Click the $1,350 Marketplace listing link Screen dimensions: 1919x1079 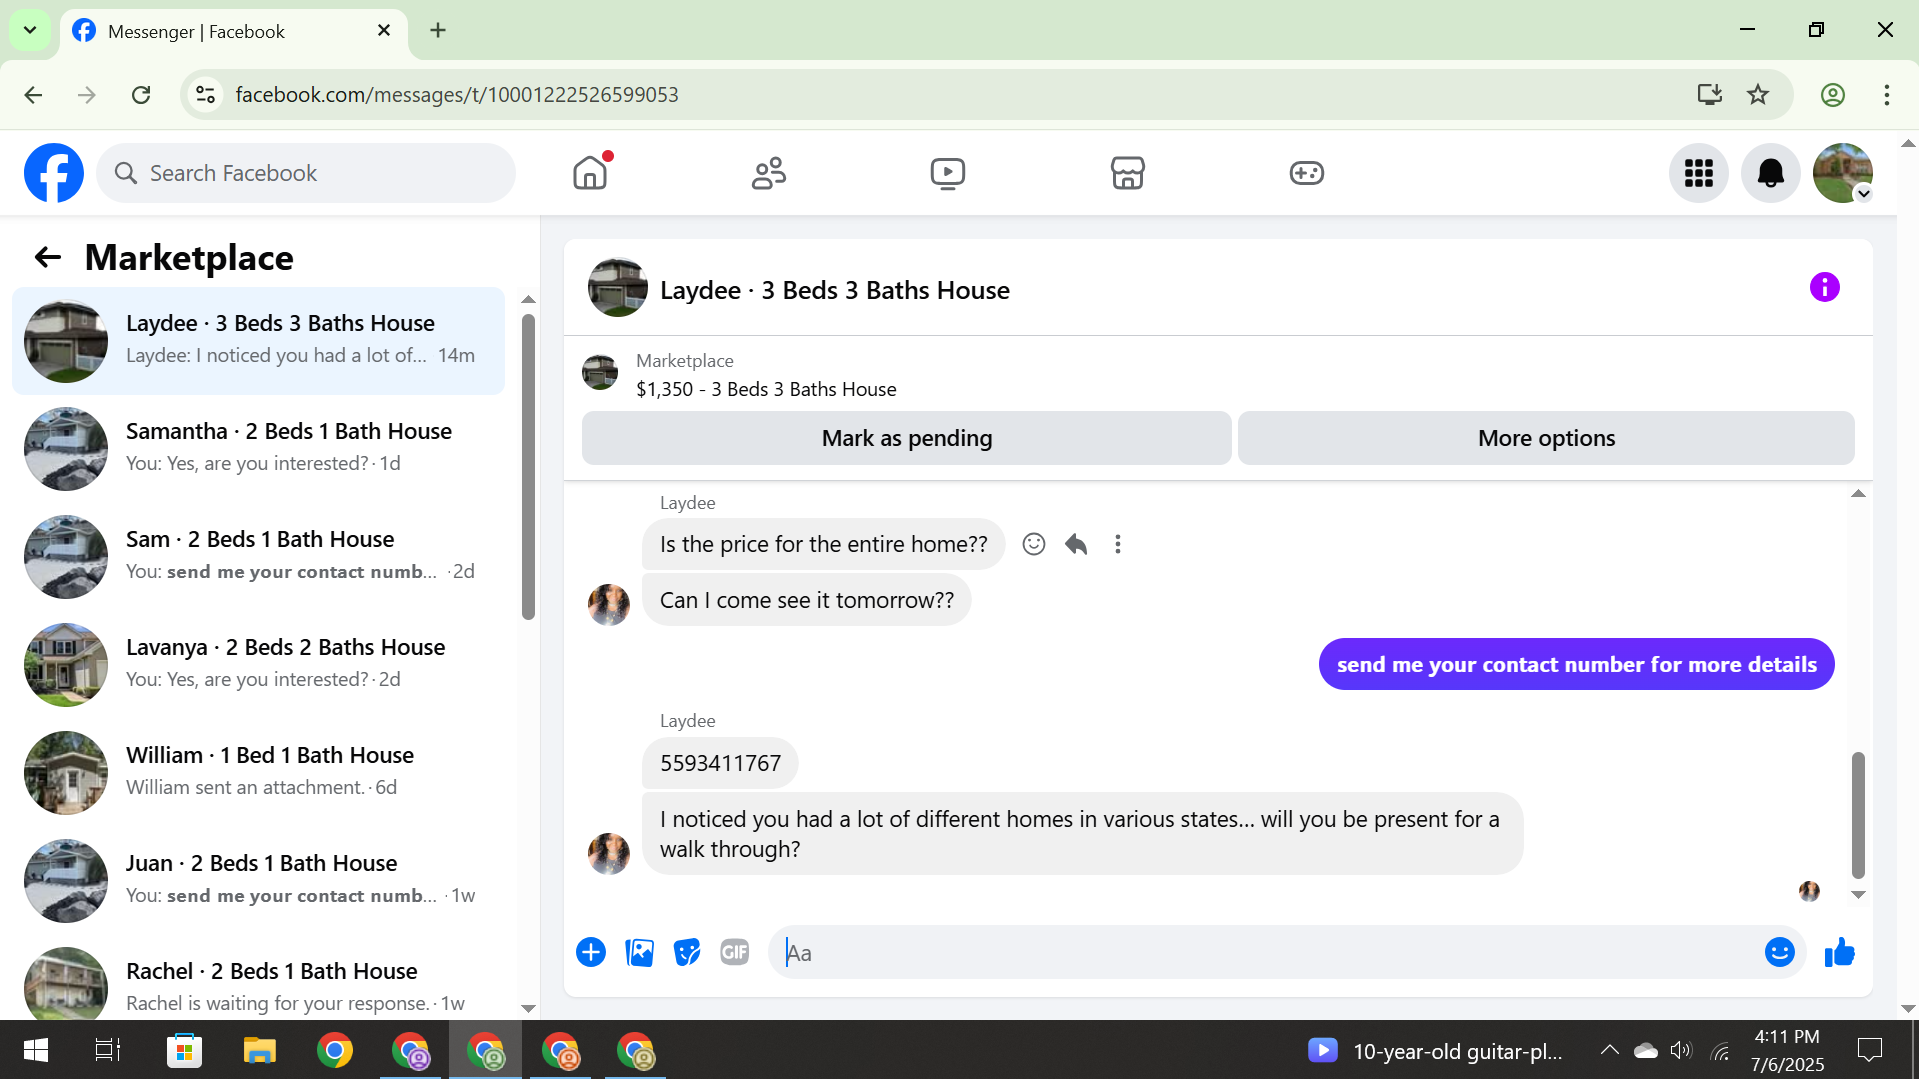[766, 389]
